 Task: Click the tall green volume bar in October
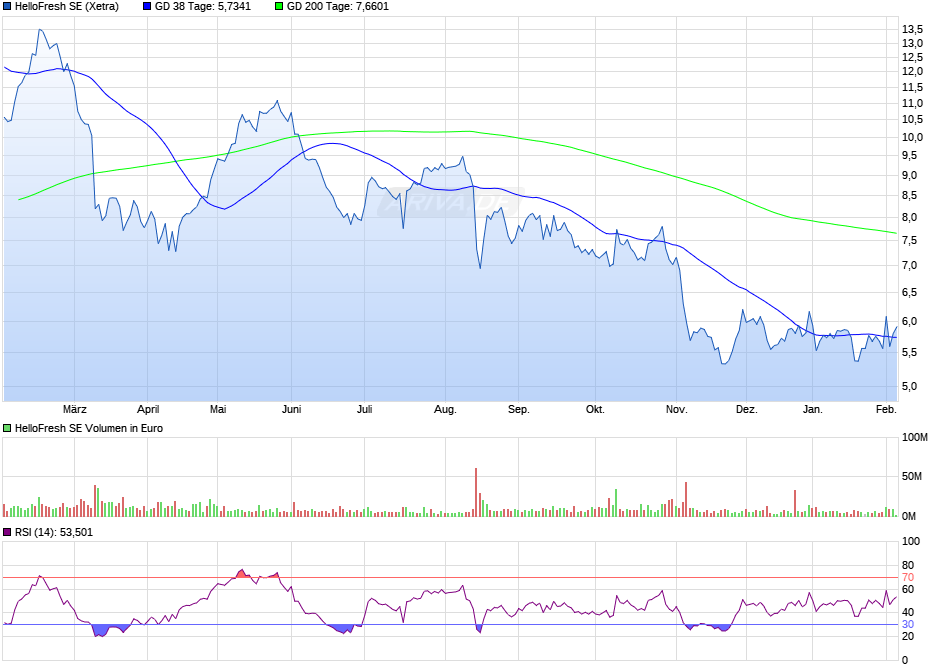coord(616,503)
